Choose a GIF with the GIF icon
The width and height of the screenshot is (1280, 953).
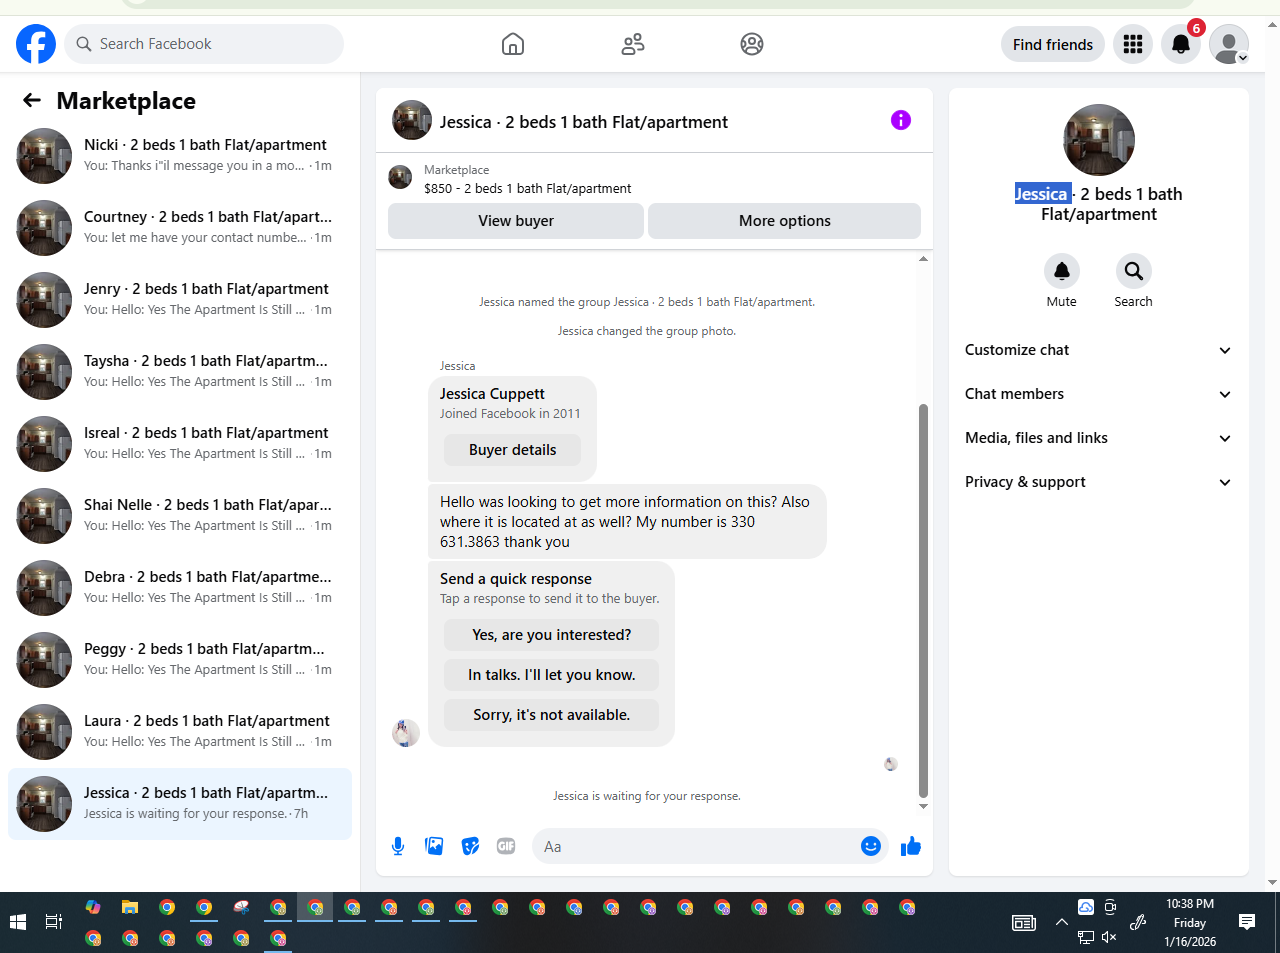[x=506, y=846]
